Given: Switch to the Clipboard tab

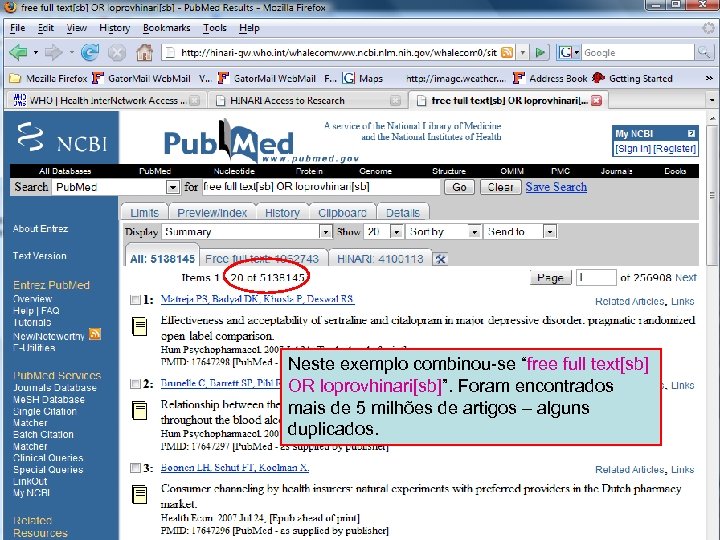Looking at the screenshot, I should pyautogui.click(x=343, y=213).
